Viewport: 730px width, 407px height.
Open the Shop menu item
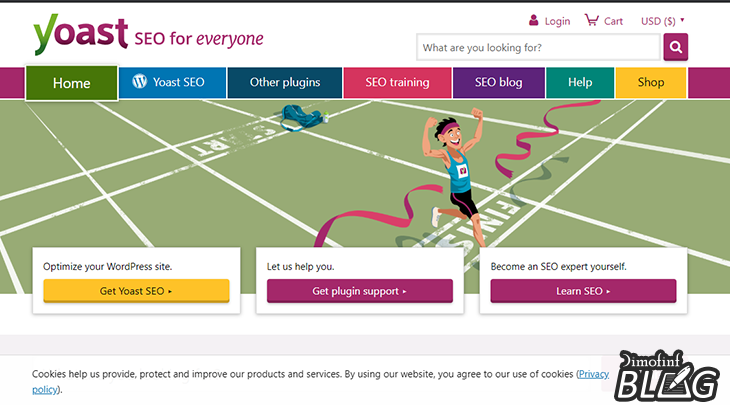click(x=651, y=82)
